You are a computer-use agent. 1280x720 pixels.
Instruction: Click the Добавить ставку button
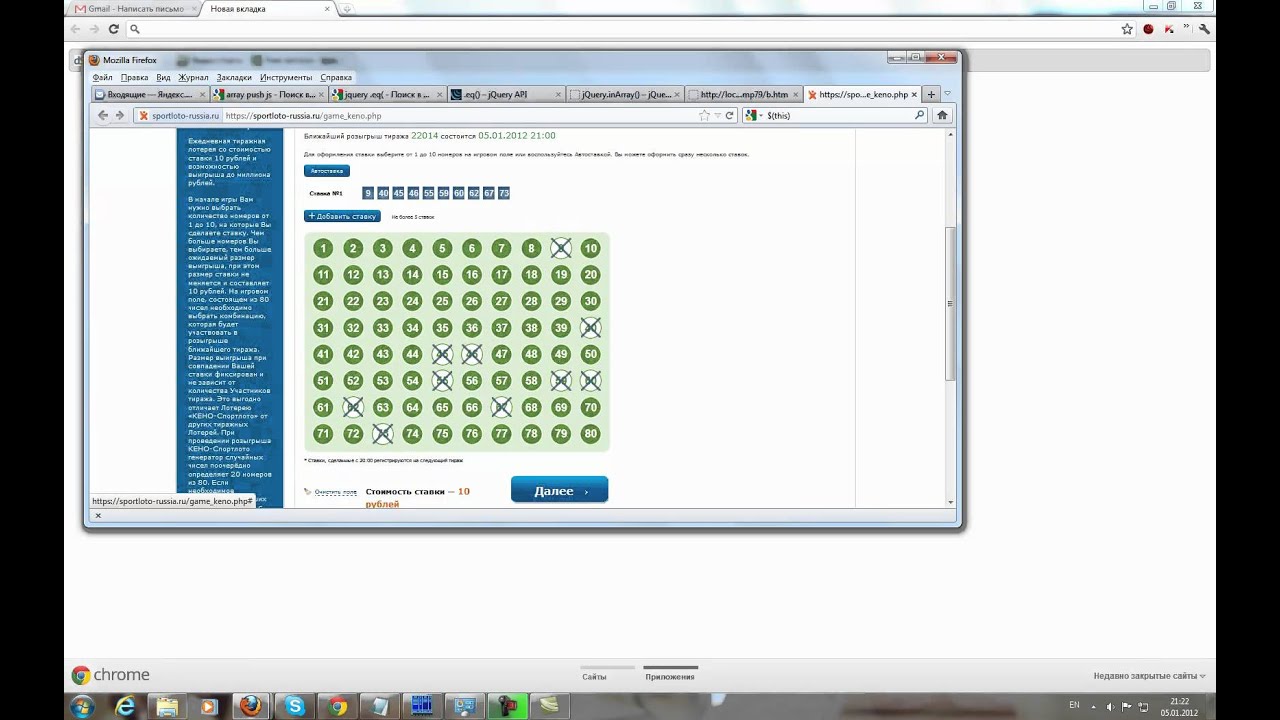point(342,216)
